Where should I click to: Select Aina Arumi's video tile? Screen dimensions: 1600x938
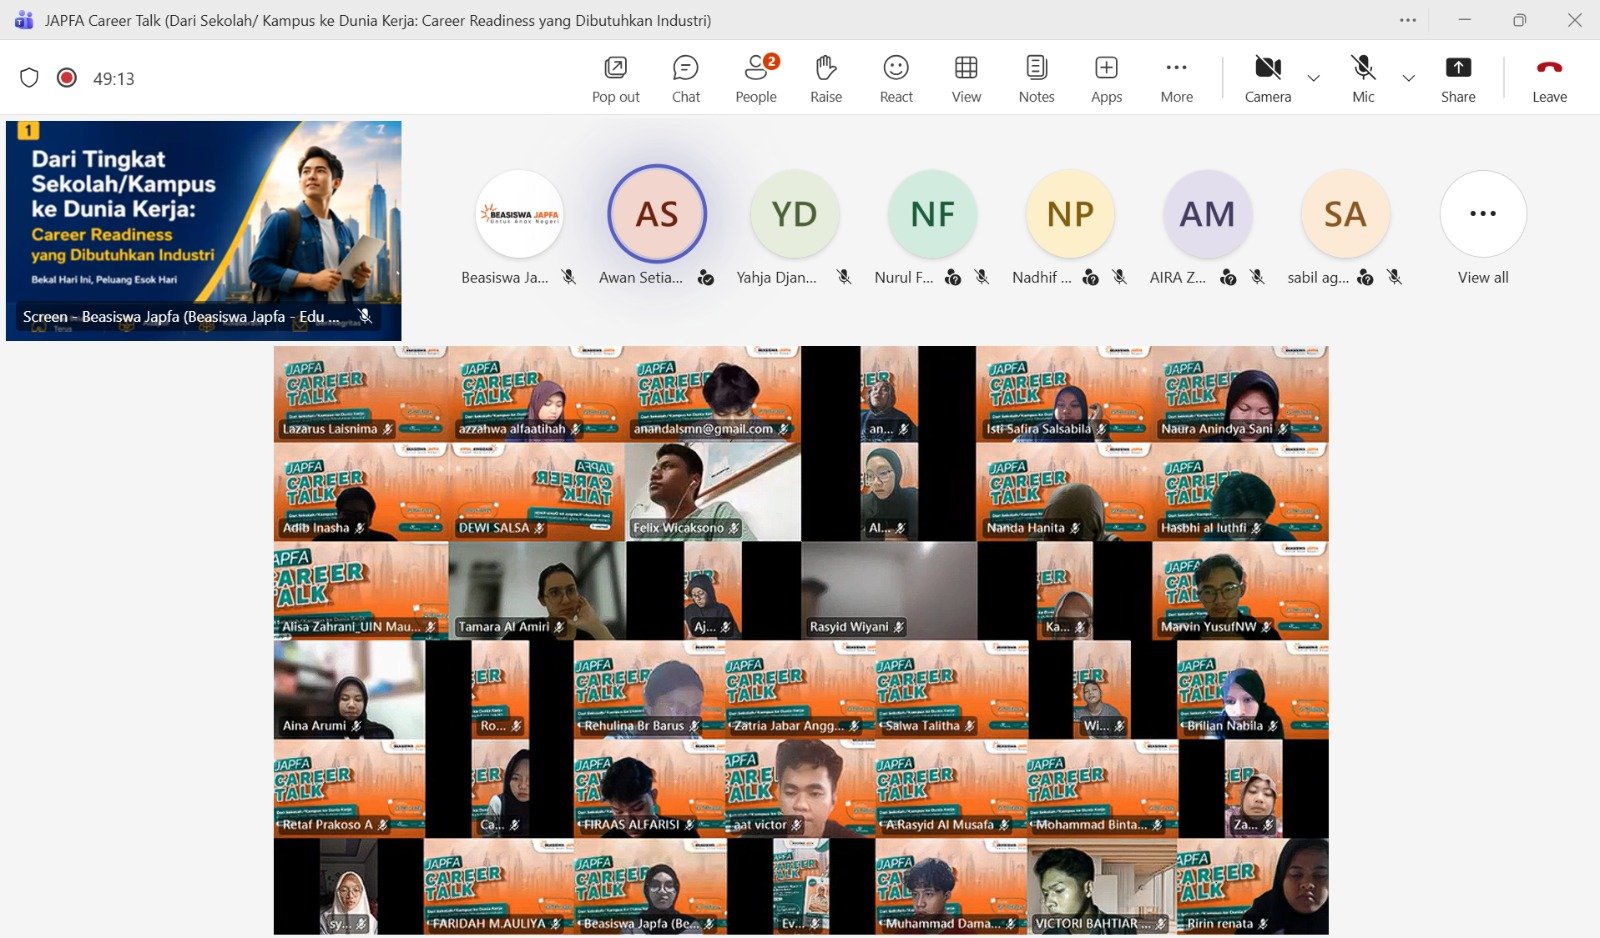tap(349, 690)
